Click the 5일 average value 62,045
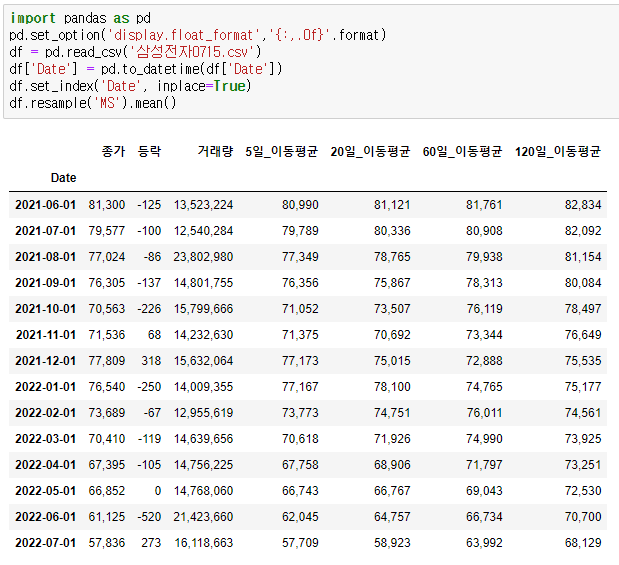 click(300, 517)
